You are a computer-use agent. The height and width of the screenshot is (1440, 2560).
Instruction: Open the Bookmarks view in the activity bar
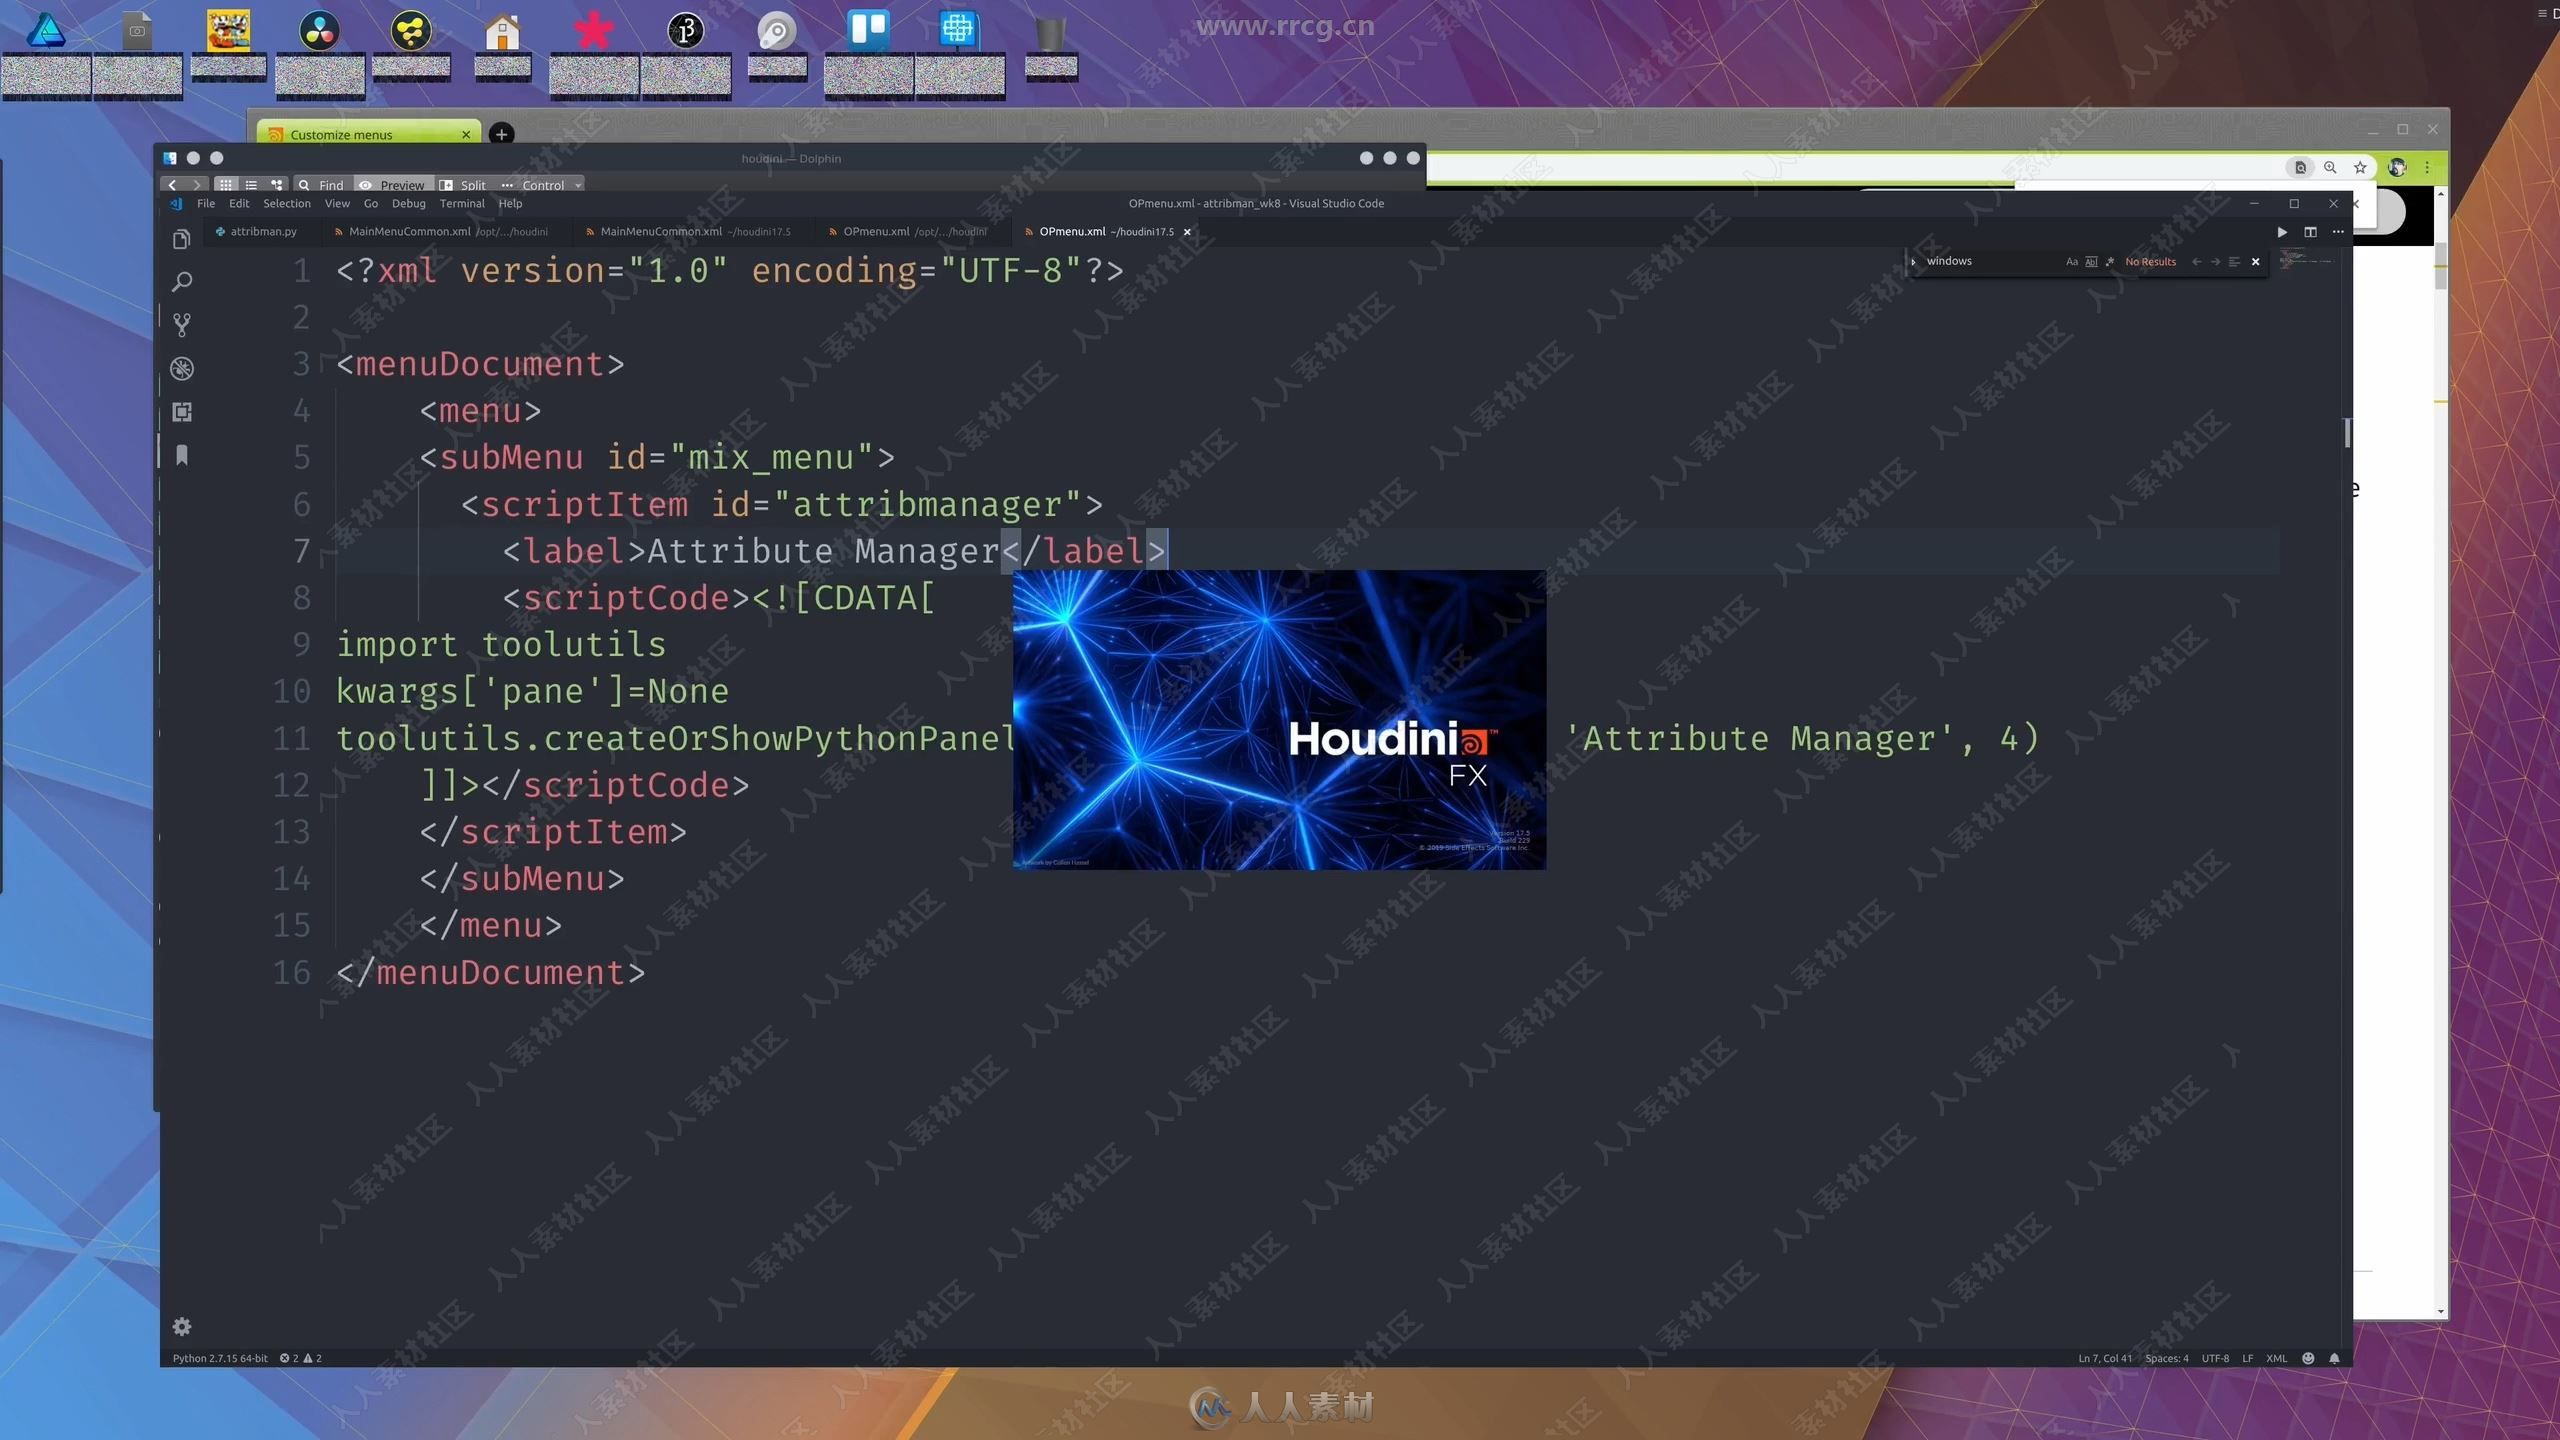[181, 455]
